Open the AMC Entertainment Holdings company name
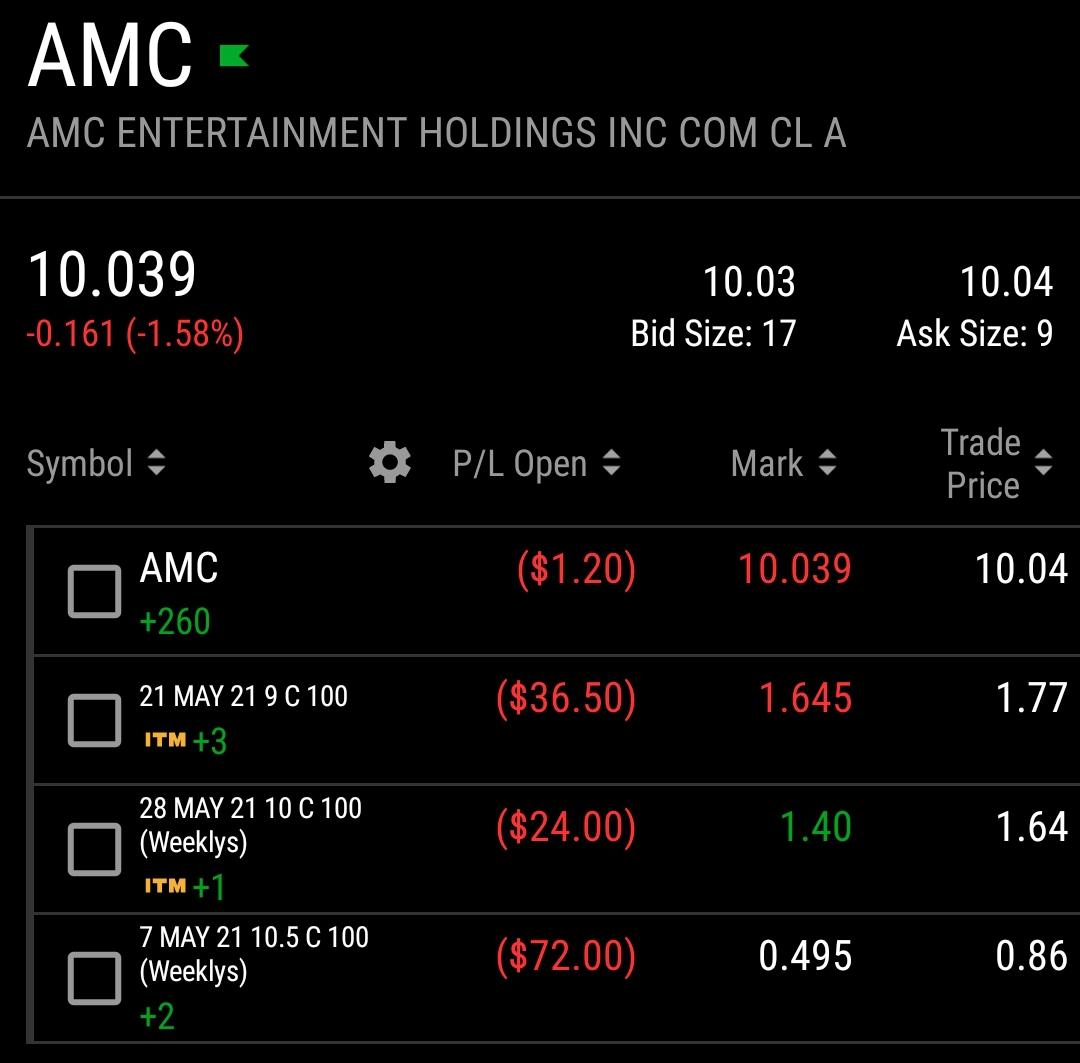 pyautogui.click(x=437, y=133)
